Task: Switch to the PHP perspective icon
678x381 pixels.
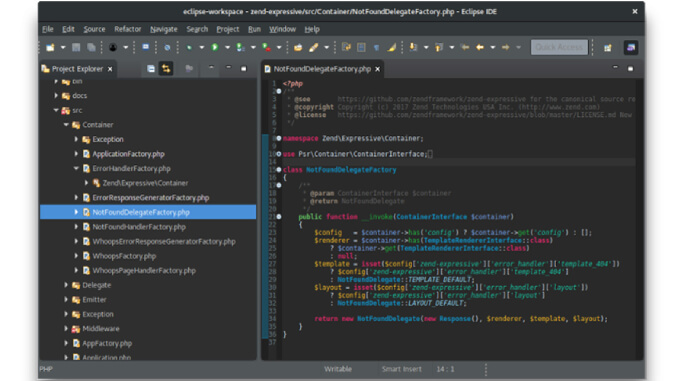Action: pyautogui.click(x=631, y=48)
